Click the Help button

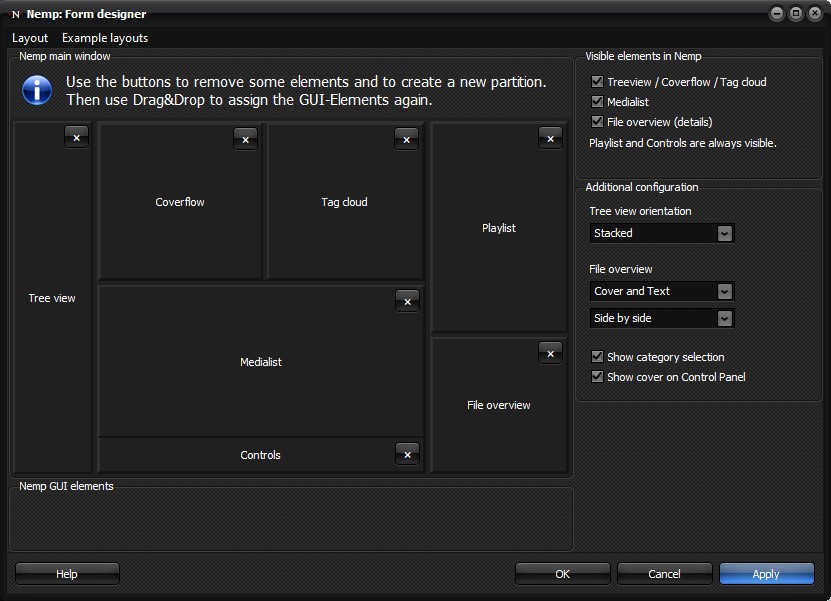pos(67,574)
